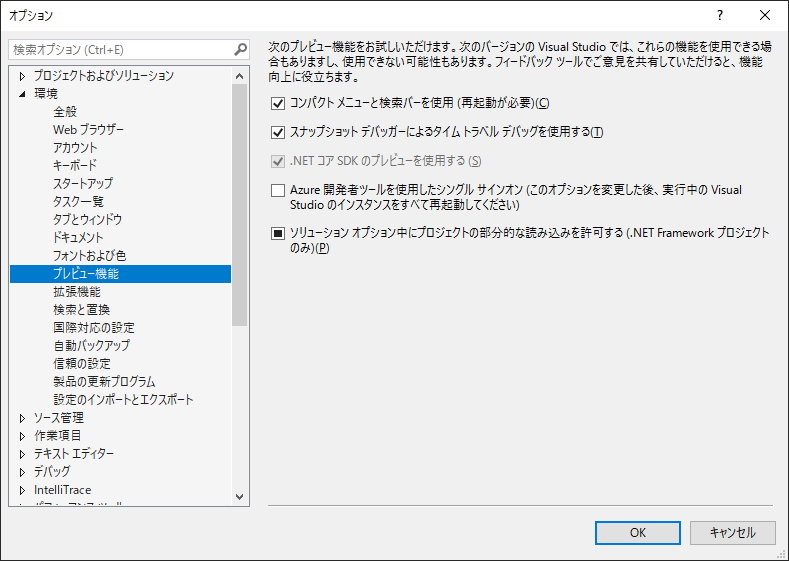Open 国際対応の設定 page
Screen dimensions: 789x561
tap(94, 328)
